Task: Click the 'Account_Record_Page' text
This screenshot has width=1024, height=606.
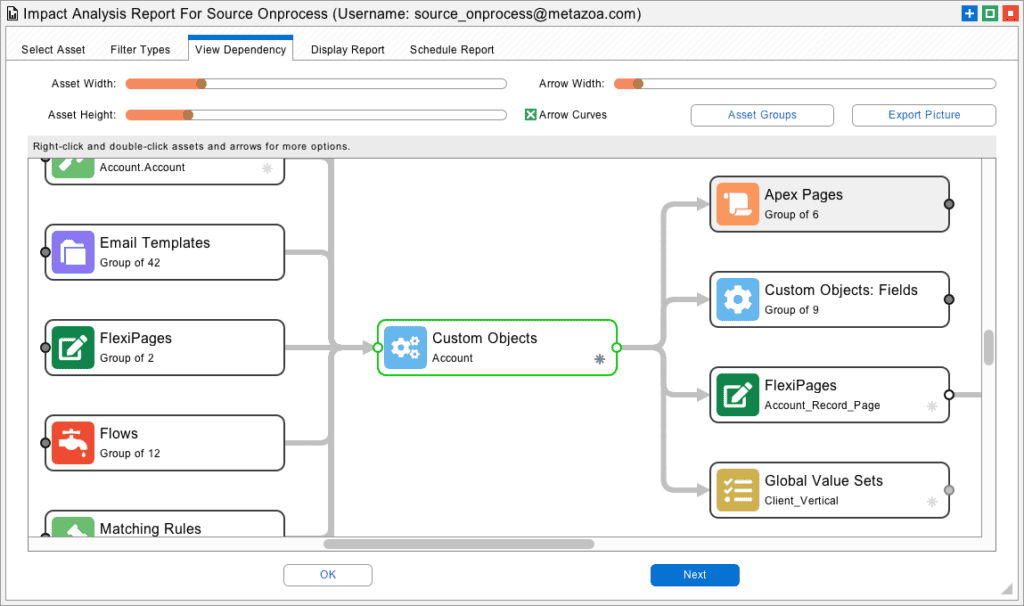Action: (x=822, y=405)
